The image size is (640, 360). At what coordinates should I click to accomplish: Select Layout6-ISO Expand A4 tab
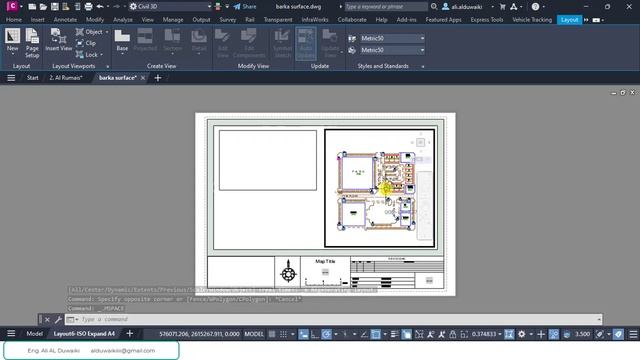[x=84, y=333]
